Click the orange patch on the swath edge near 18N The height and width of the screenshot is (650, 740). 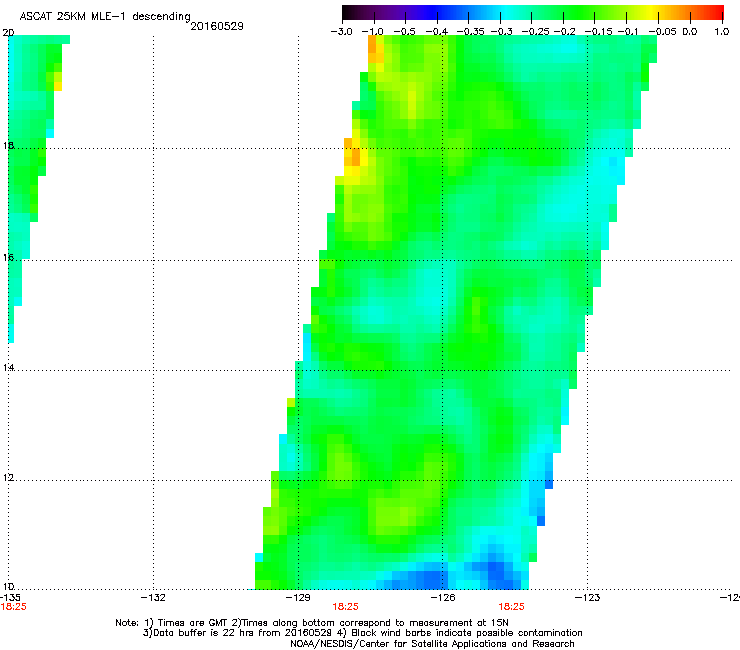[x=353, y=154]
